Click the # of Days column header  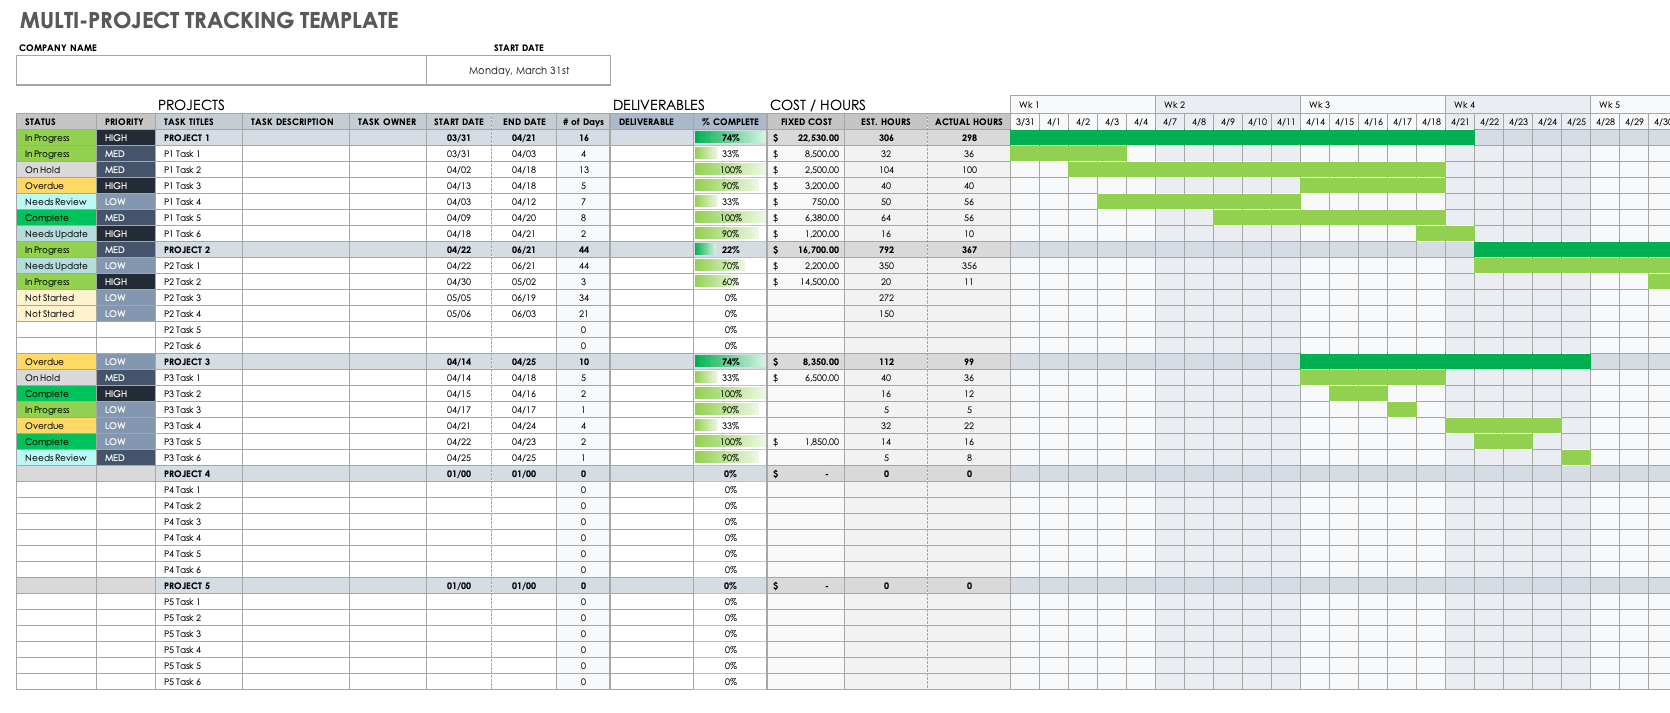tap(583, 122)
